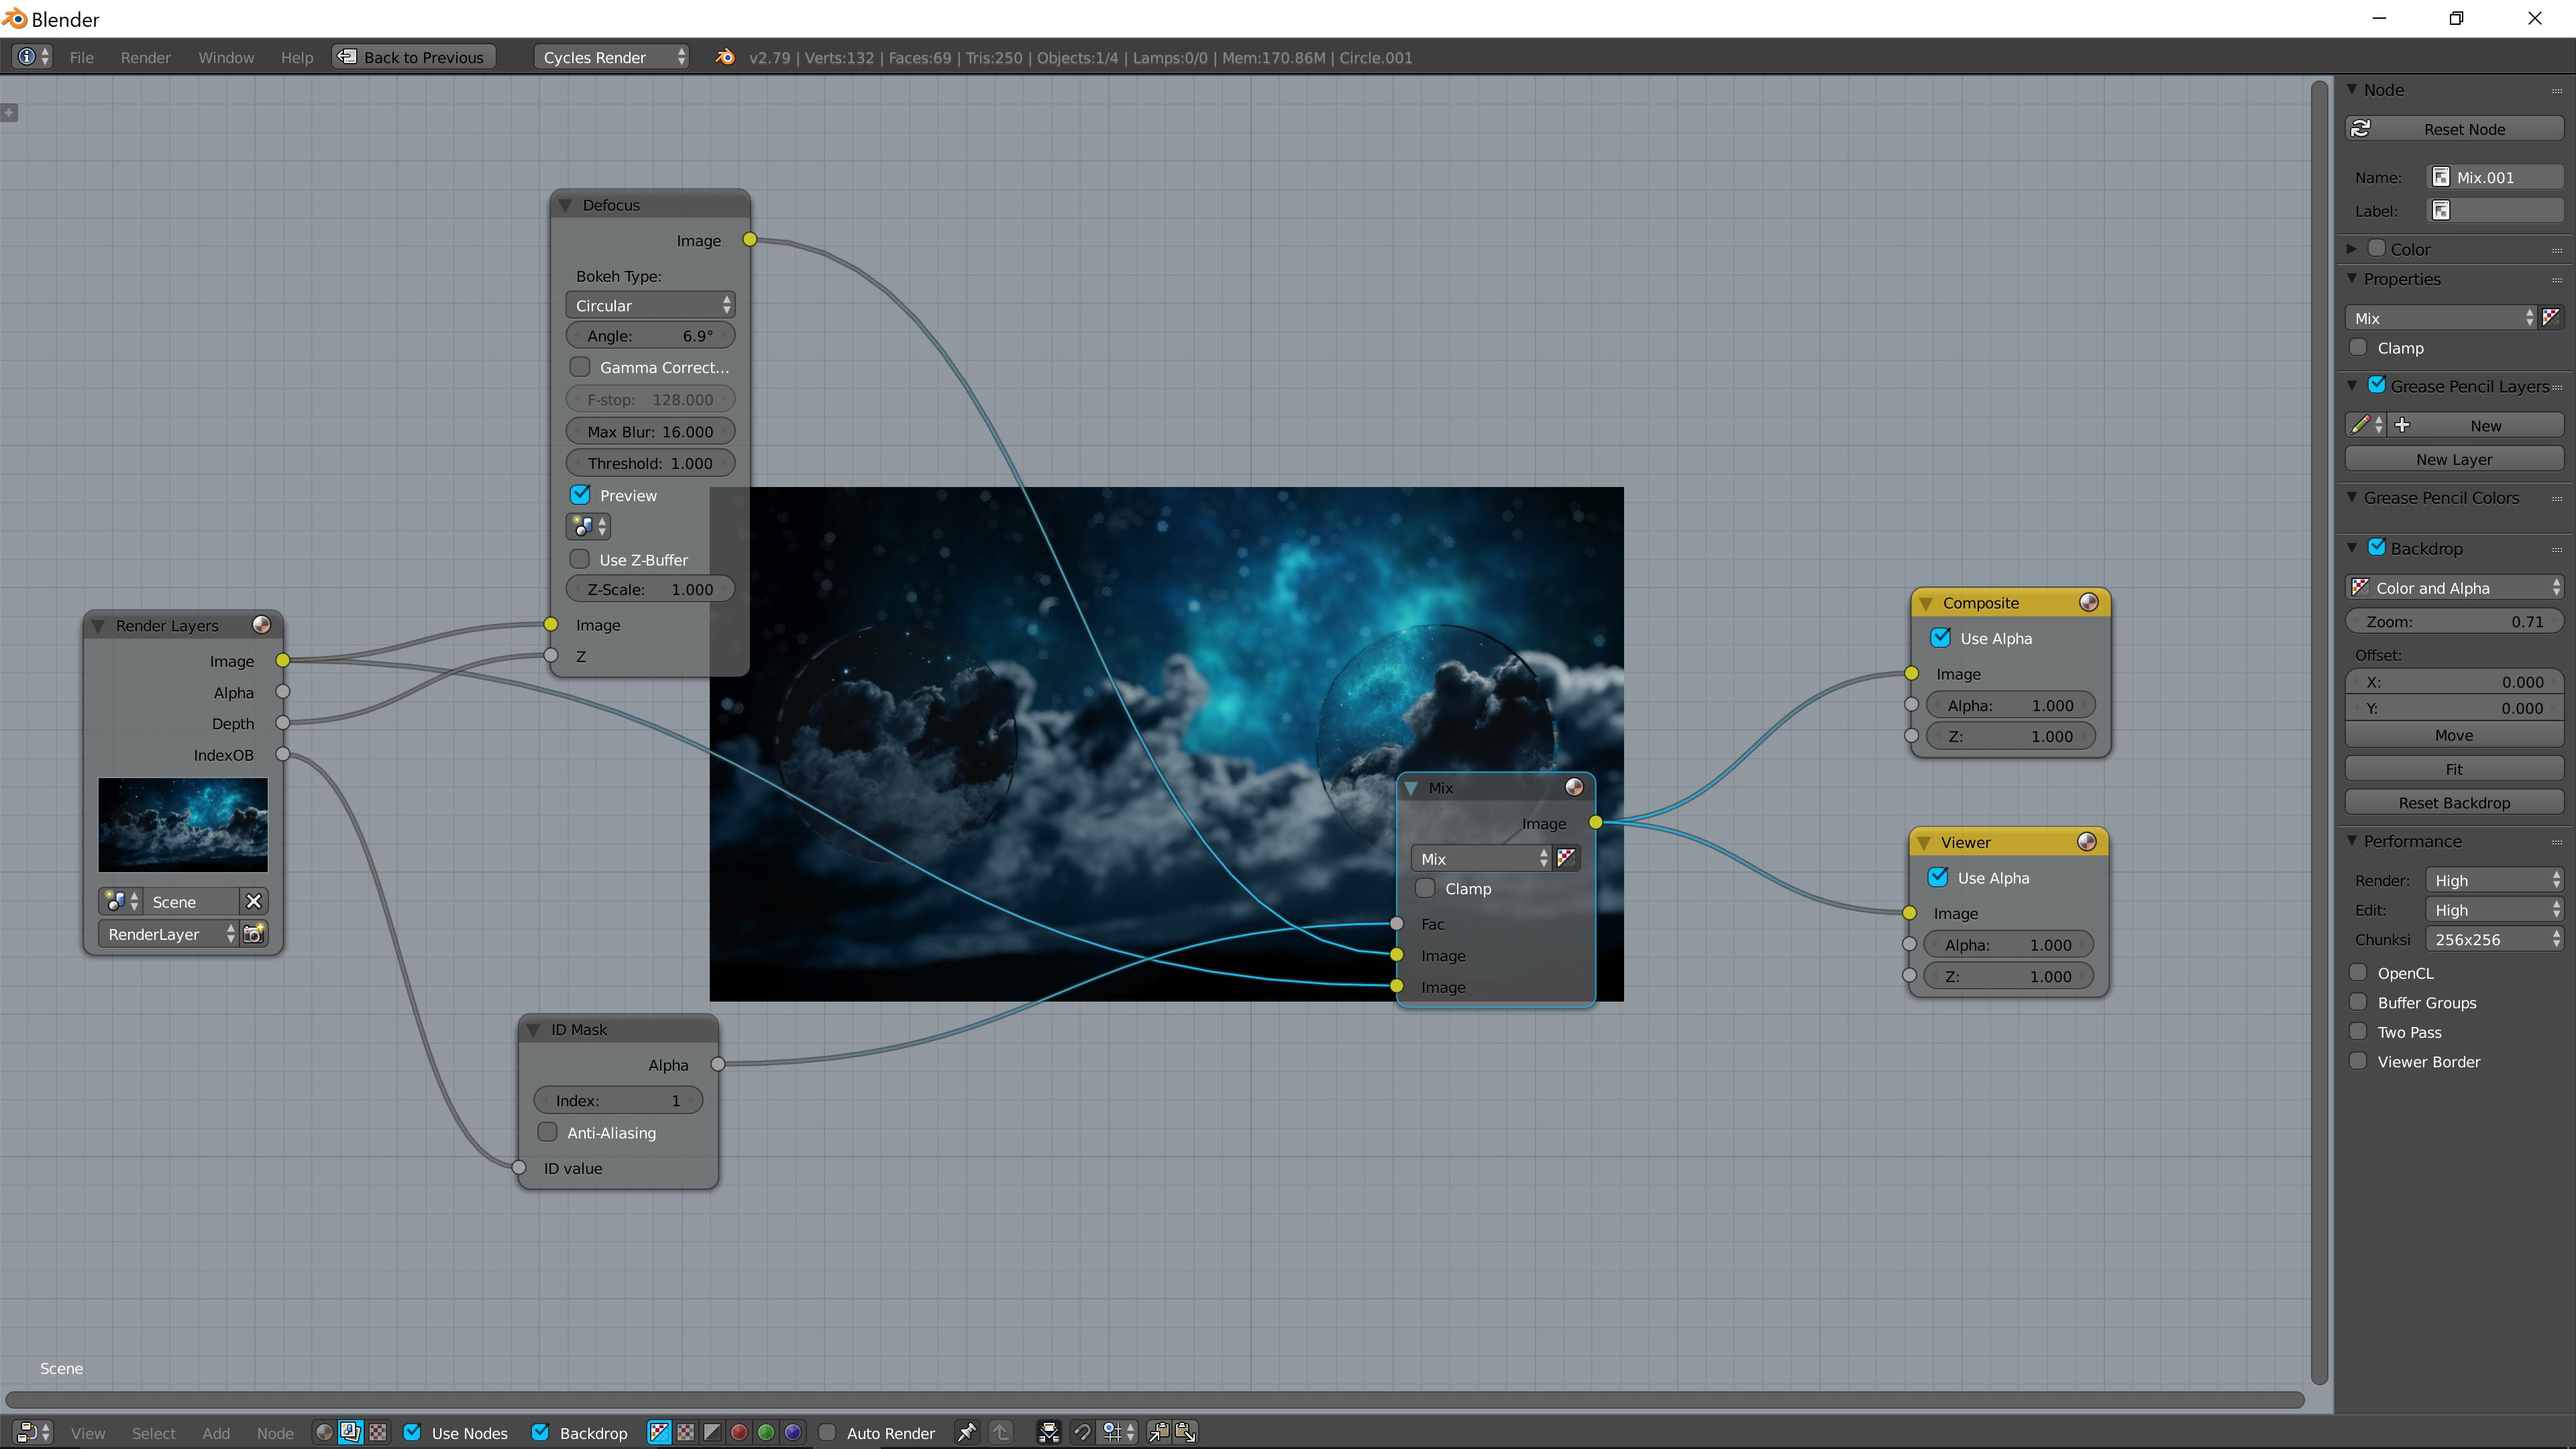The height and width of the screenshot is (1449, 2576).
Task: Click the pin node tree icon
Action: [x=966, y=1432]
